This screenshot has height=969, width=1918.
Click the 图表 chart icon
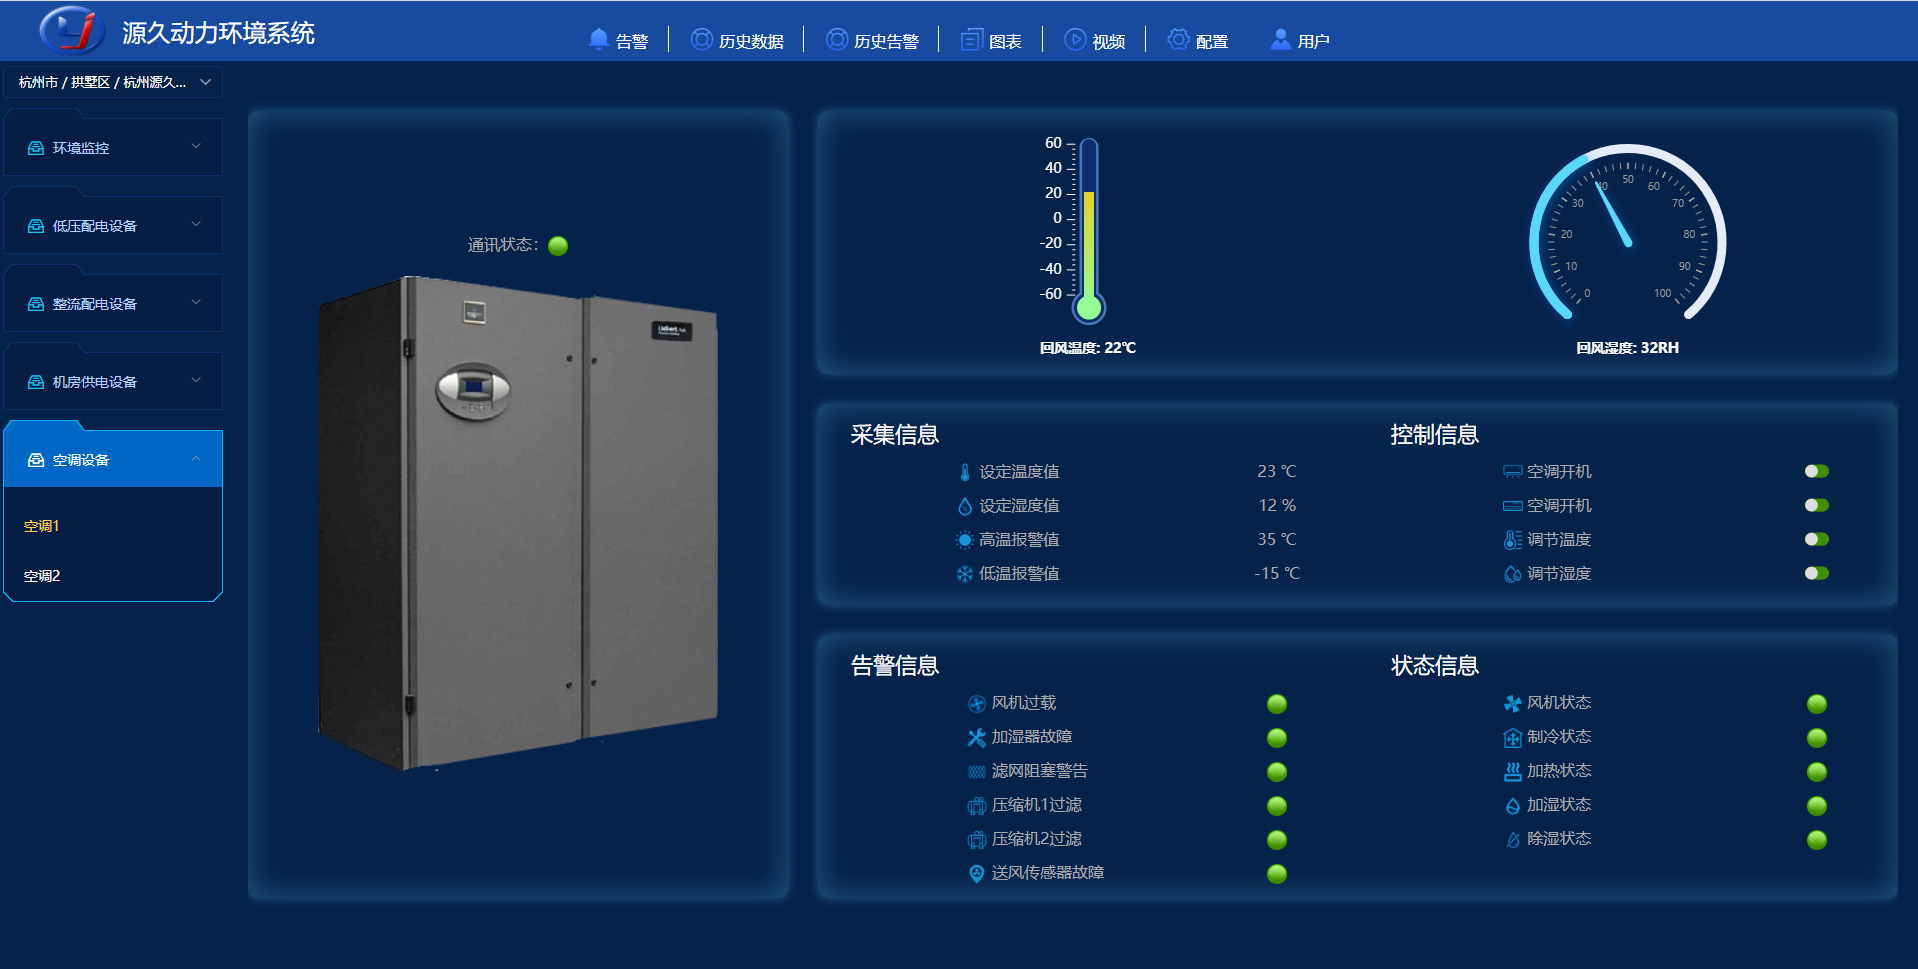(971, 40)
